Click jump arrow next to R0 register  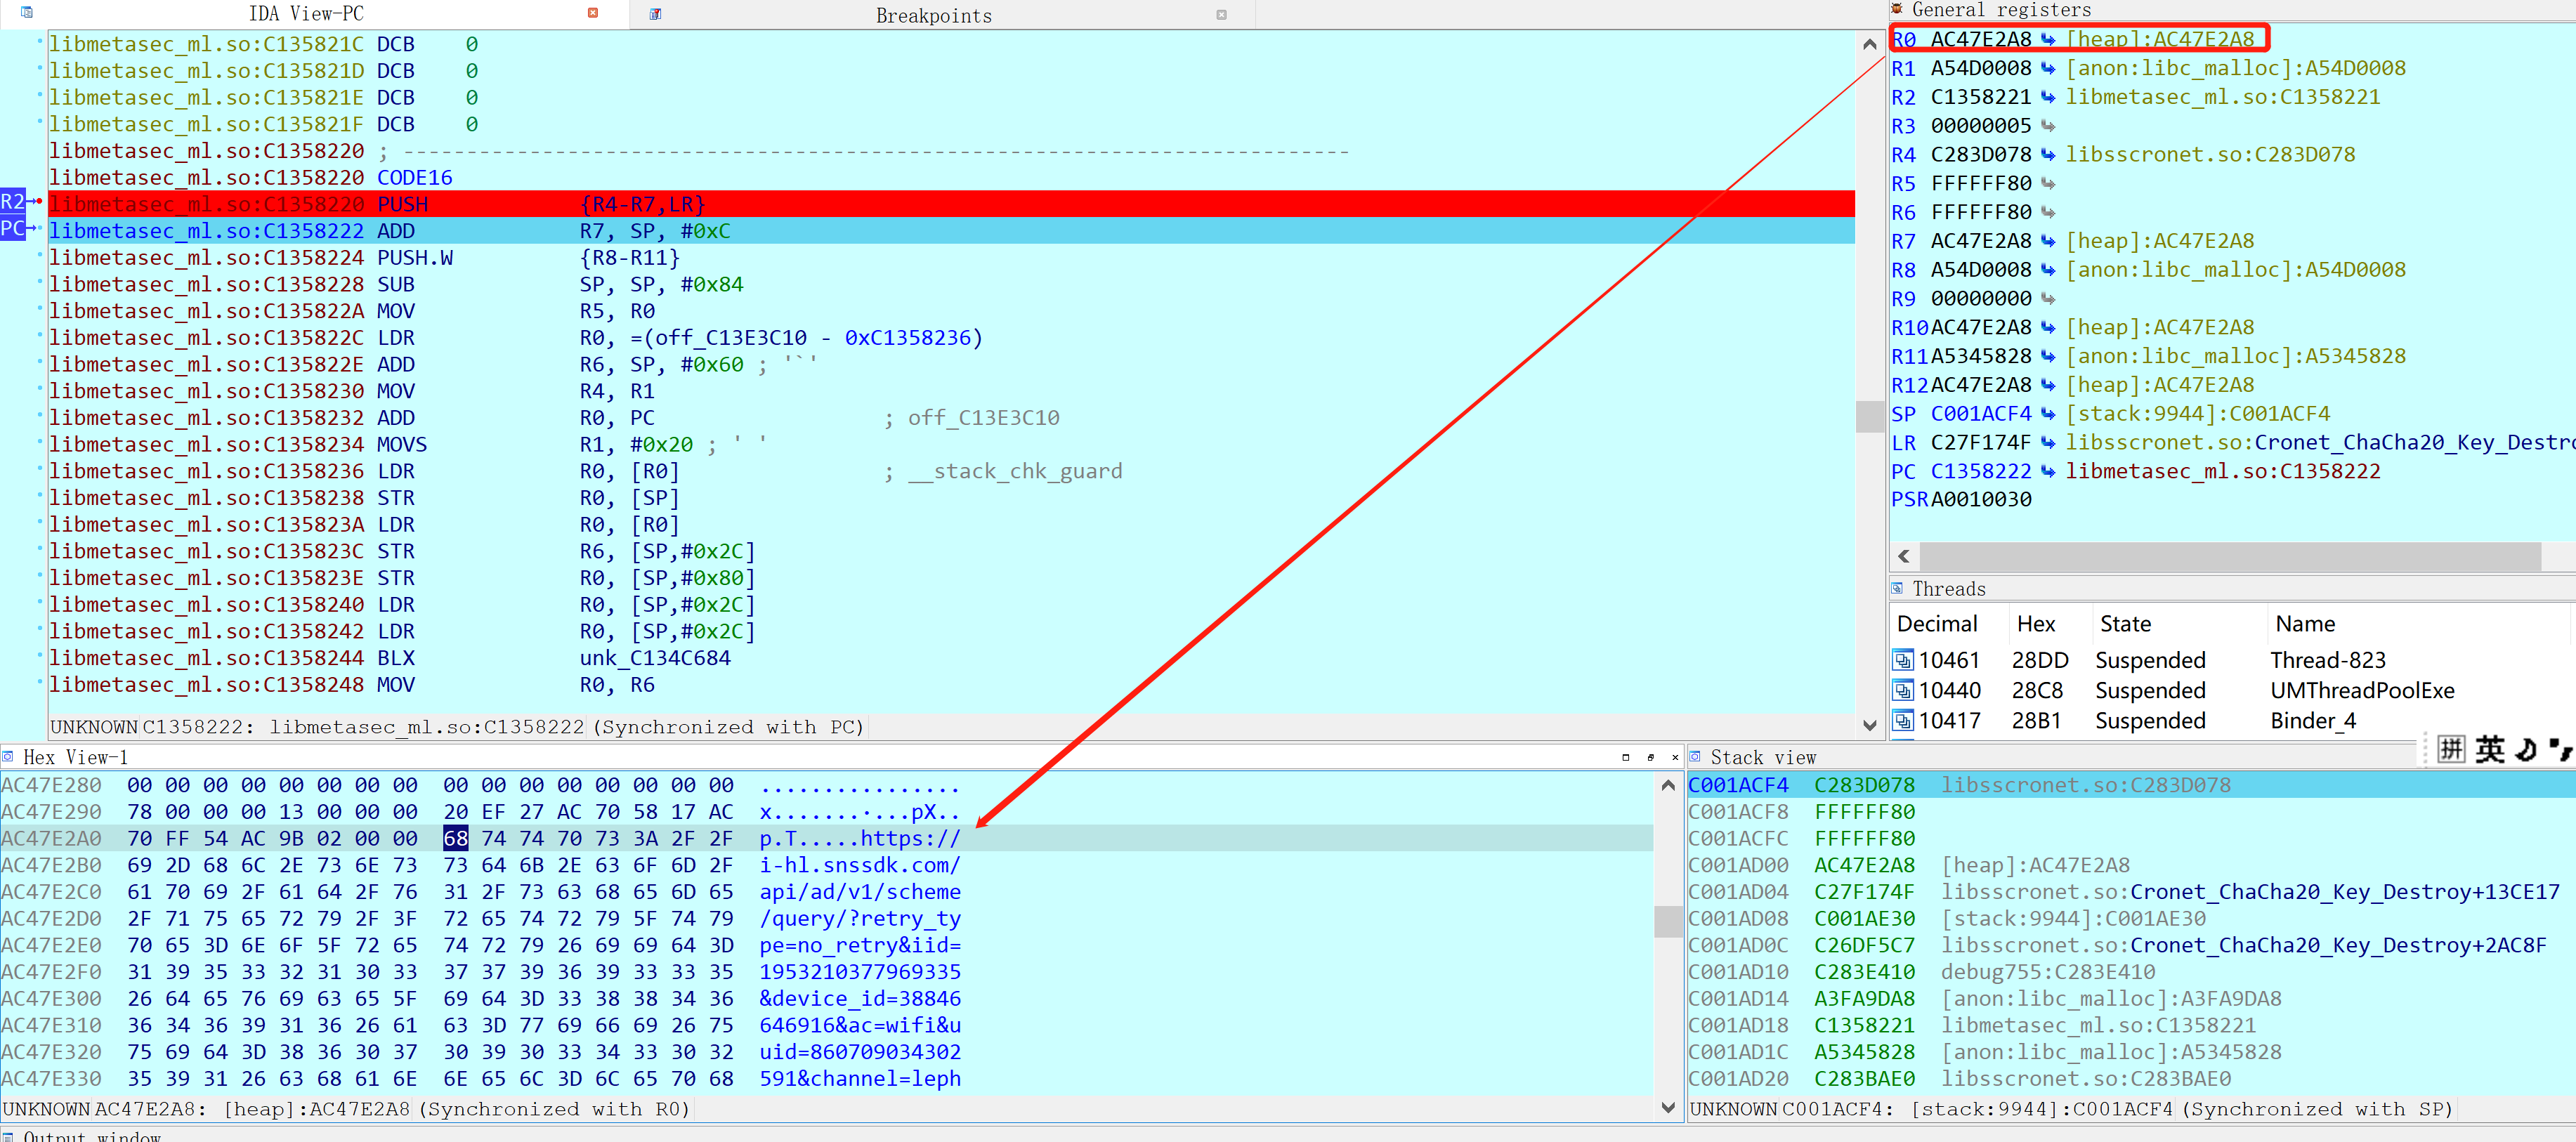(2048, 39)
